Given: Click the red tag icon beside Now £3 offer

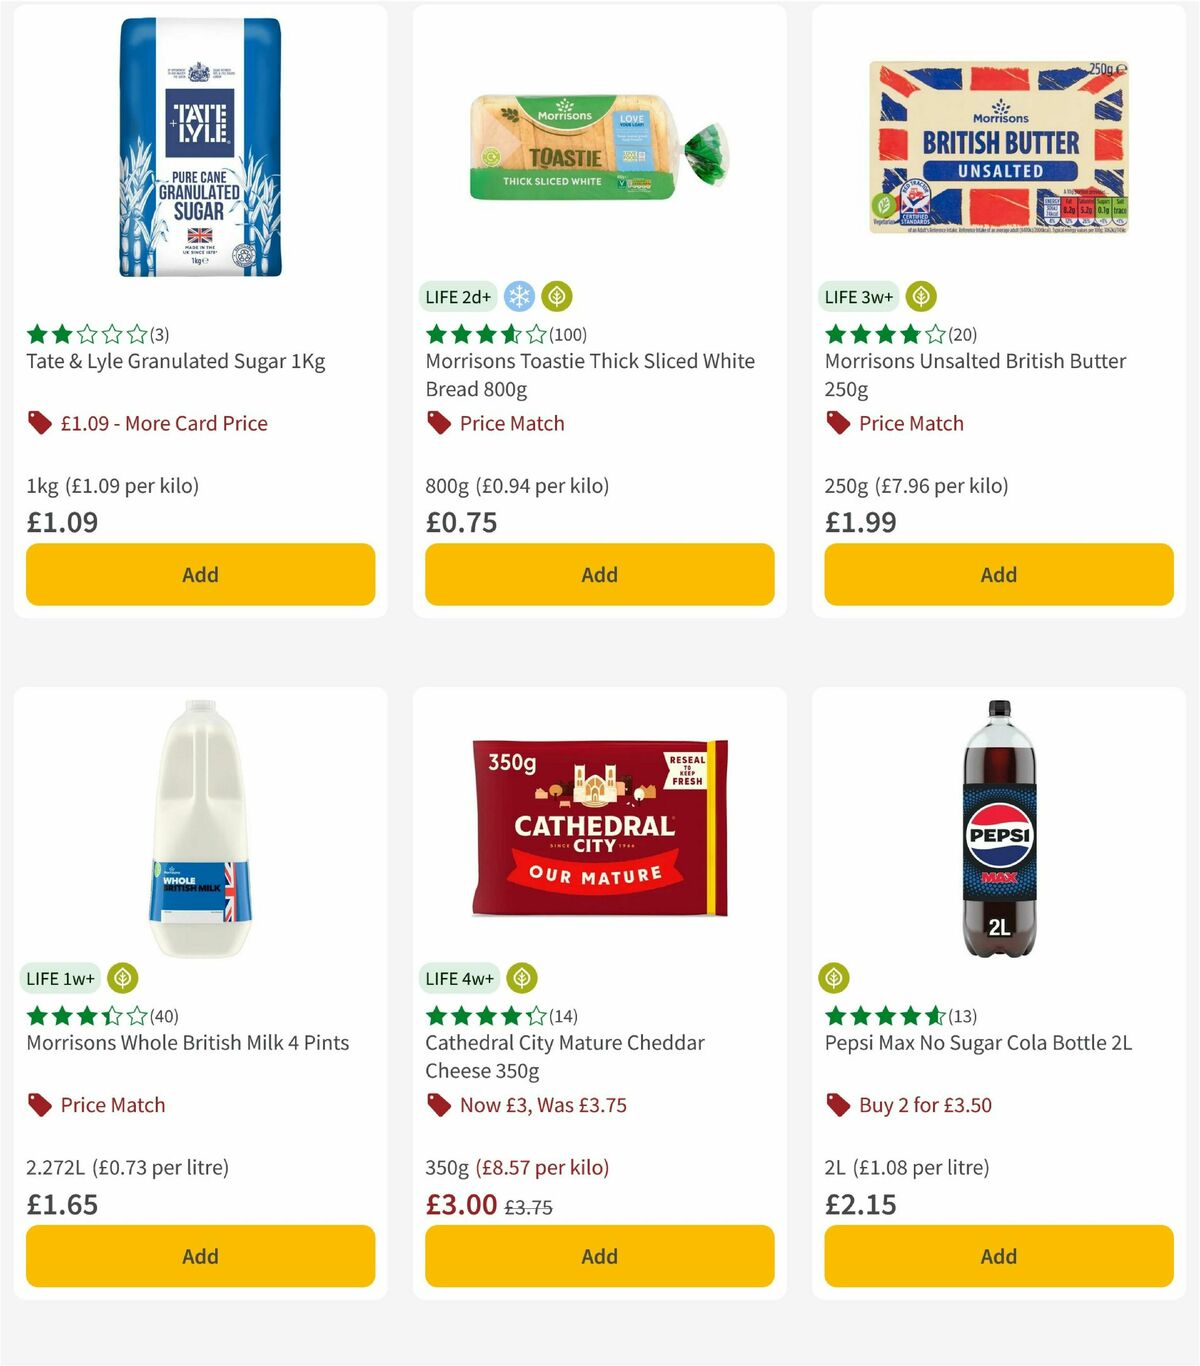Looking at the screenshot, I should click(437, 1106).
